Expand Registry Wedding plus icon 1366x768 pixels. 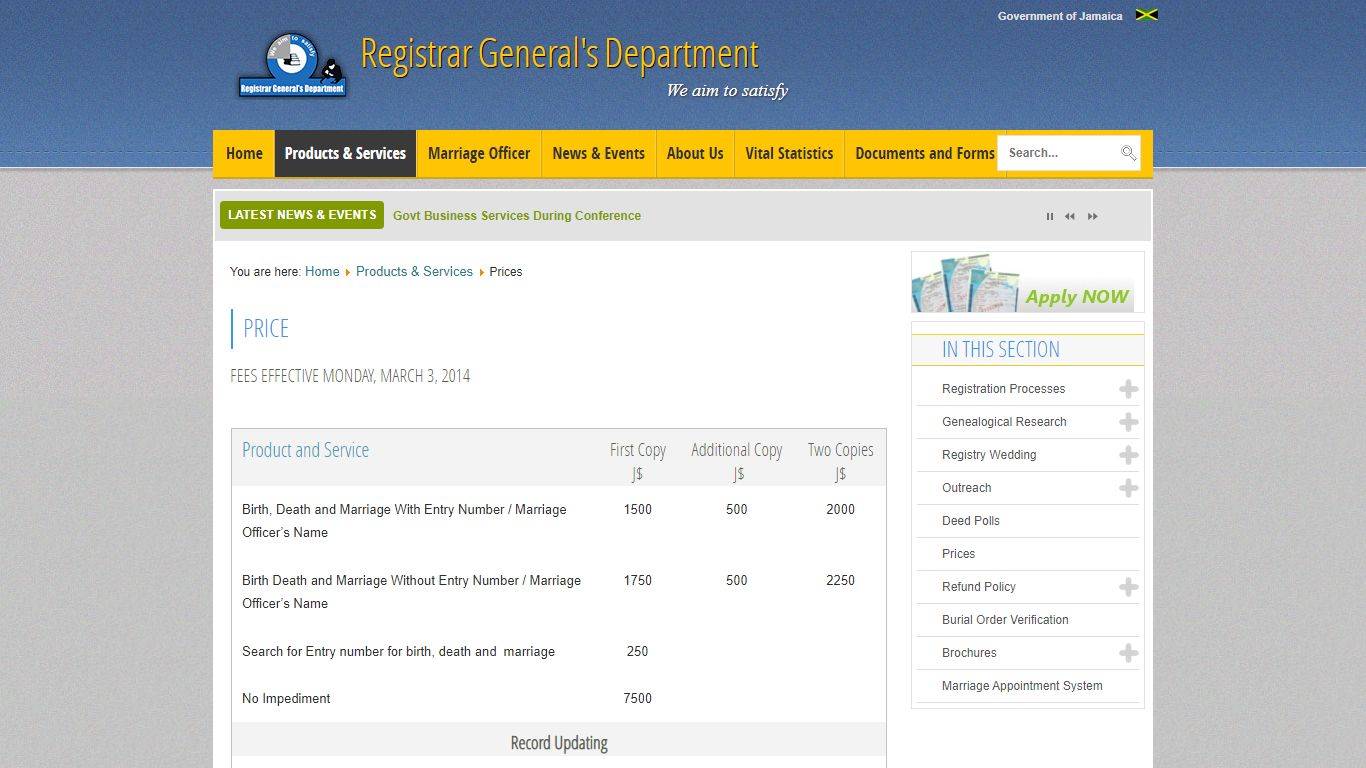[x=1129, y=455]
